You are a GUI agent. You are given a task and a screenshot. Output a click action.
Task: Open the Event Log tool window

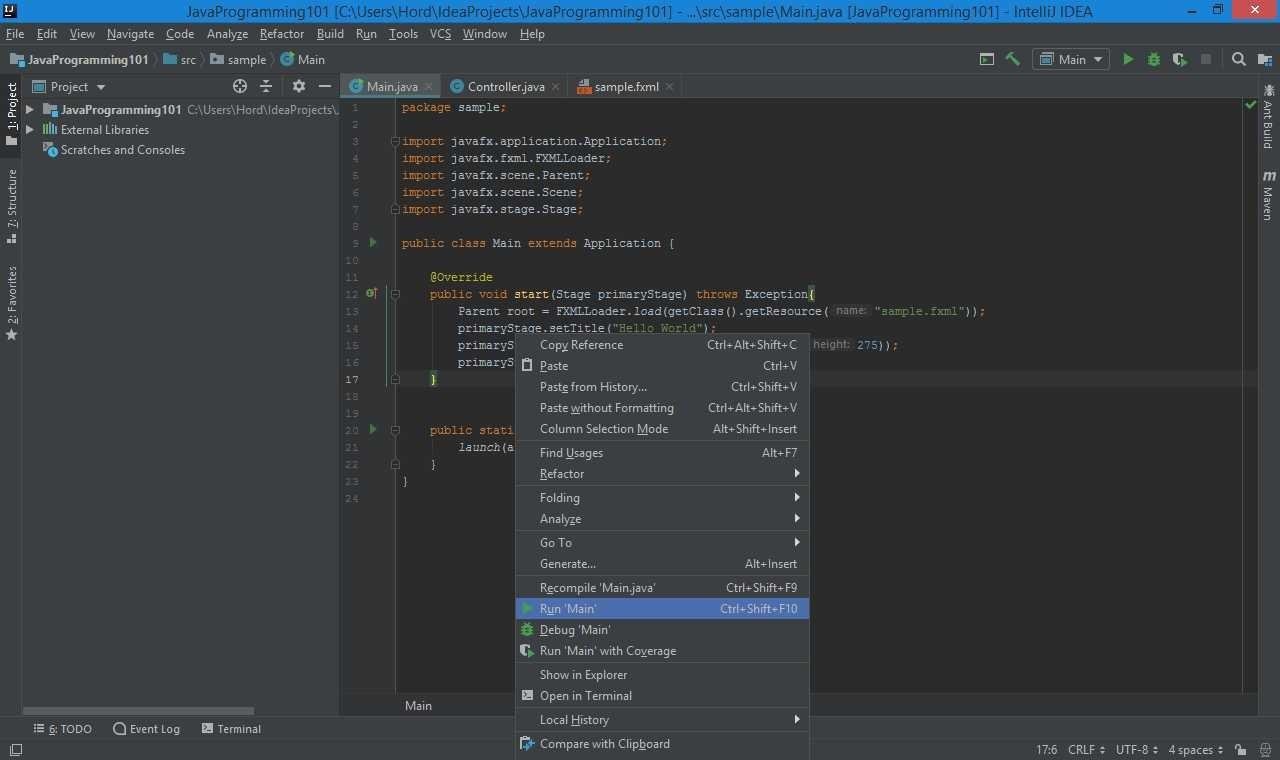point(147,729)
